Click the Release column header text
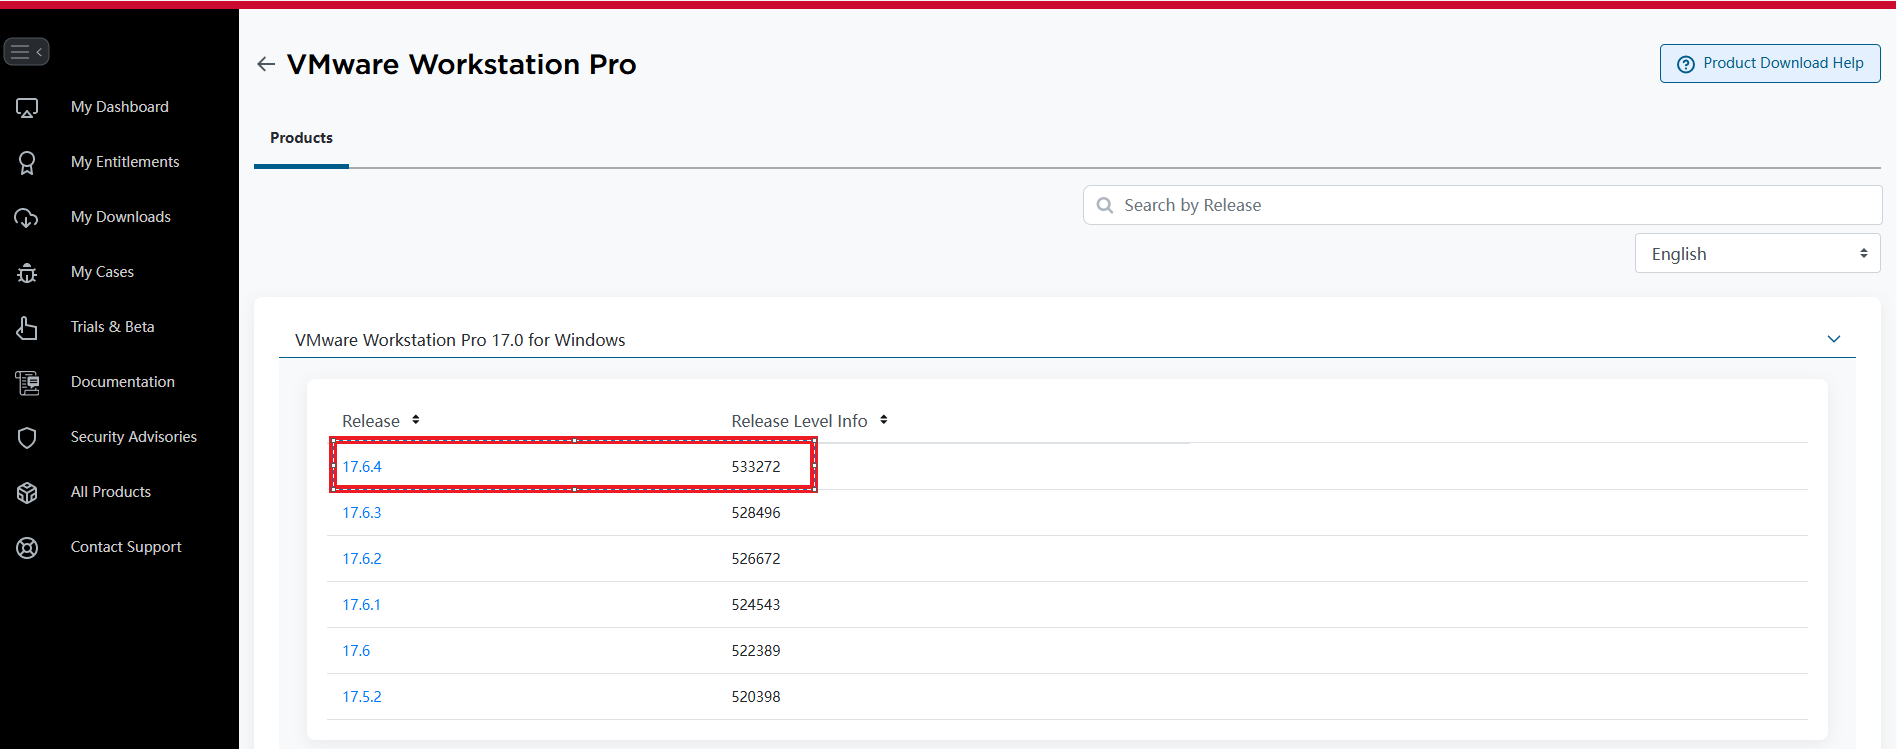 371,421
